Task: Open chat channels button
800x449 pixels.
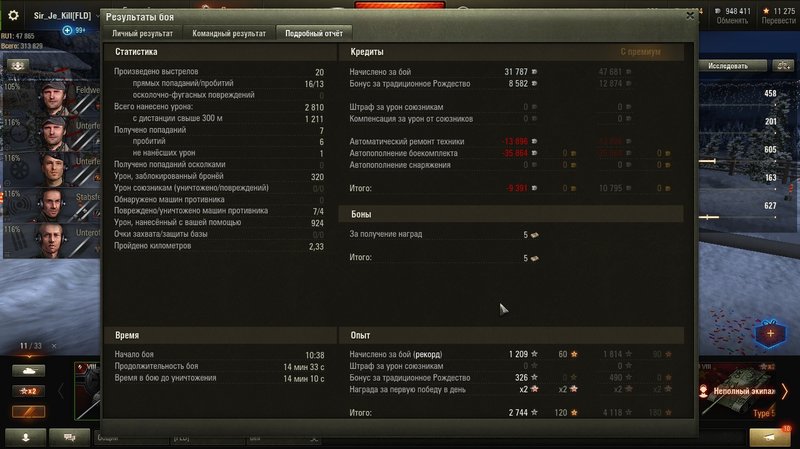Action: 70,438
